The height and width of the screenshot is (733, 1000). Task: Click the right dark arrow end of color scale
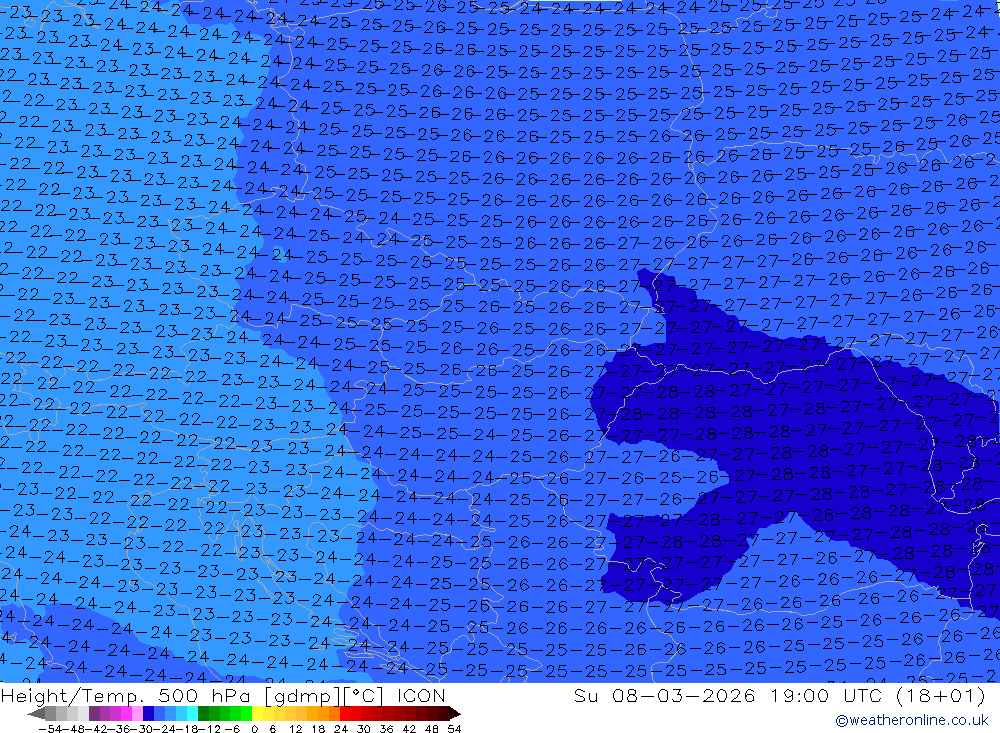455,713
